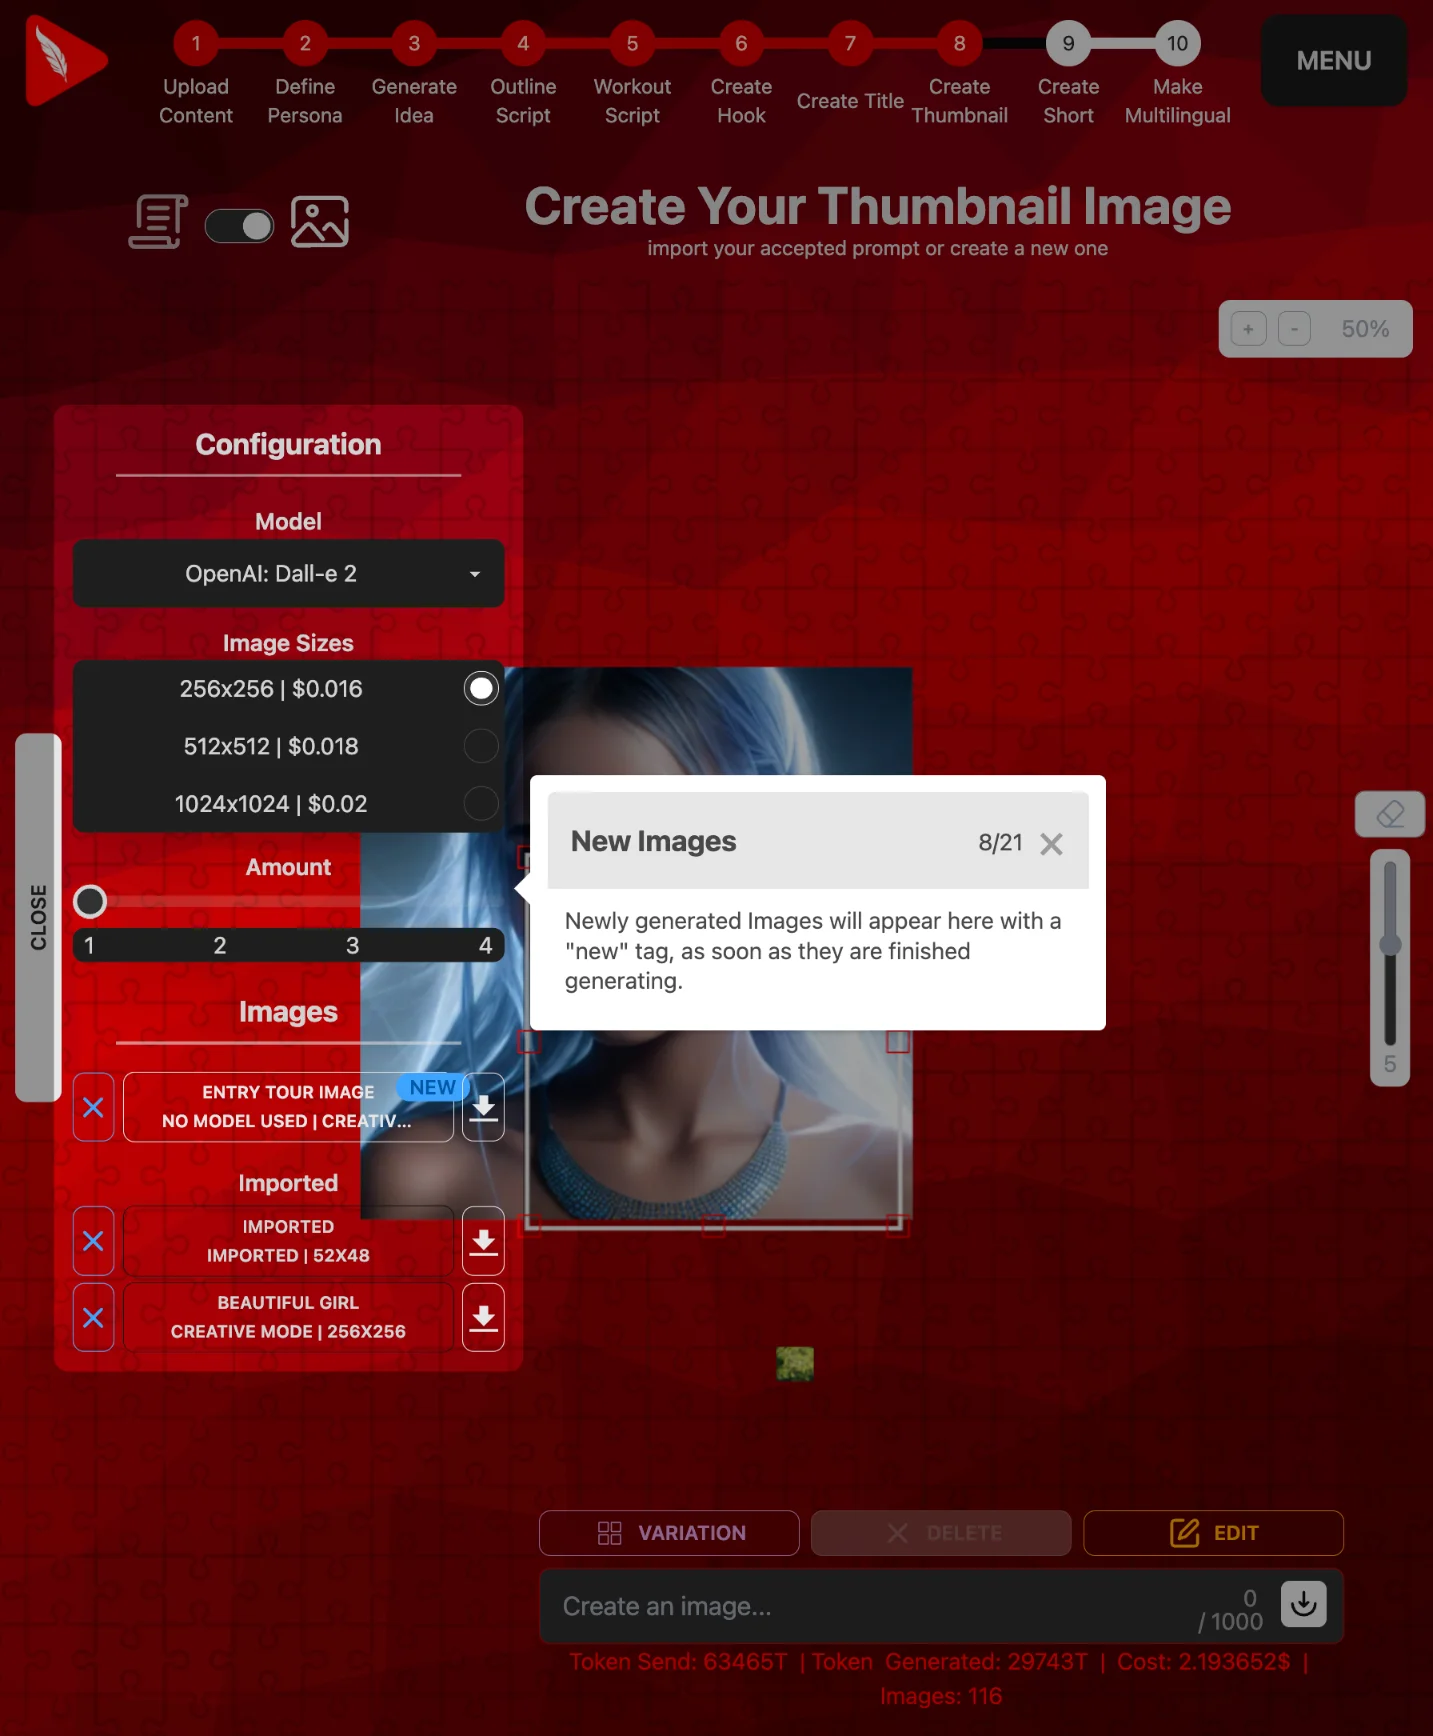Select the 256x256 image size radio
This screenshot has width=1433, height=1736.
[481, 688]
